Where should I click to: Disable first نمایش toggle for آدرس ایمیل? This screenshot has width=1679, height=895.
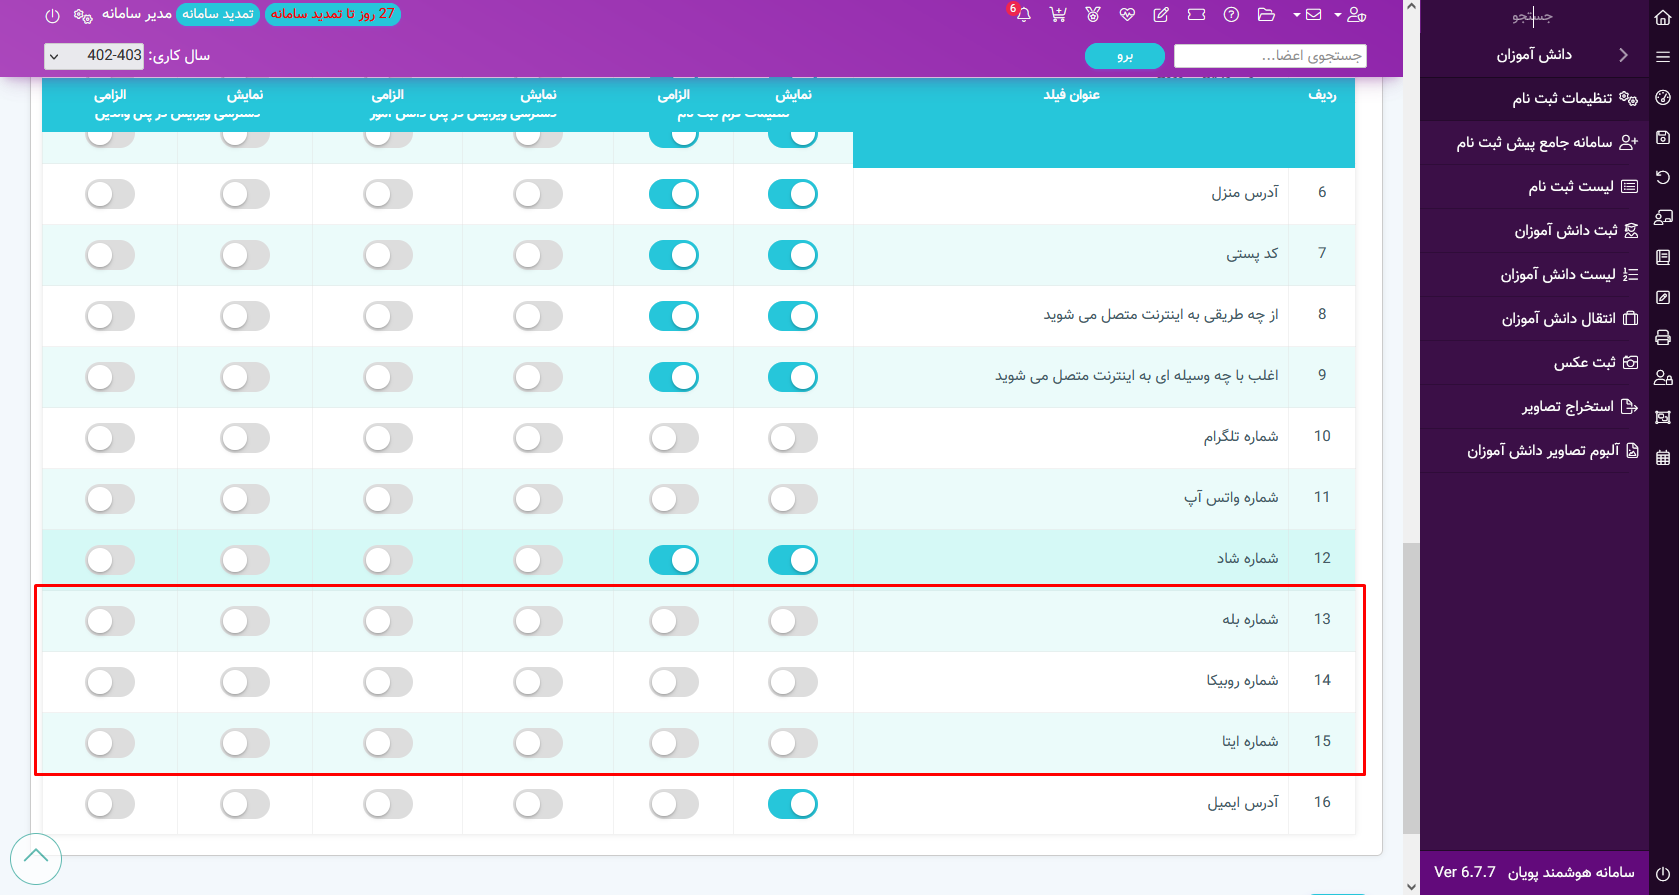pos(792,804)
